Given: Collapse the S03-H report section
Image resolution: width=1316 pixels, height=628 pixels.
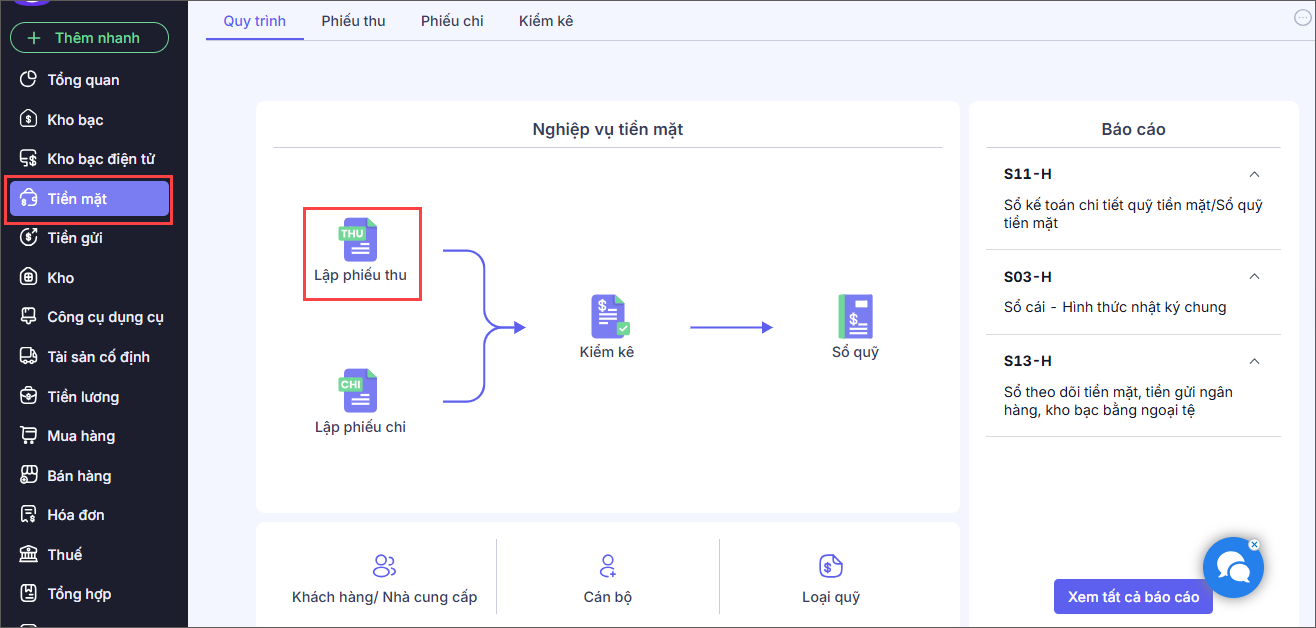Looking at the screenshot, I should [1255, 277].
